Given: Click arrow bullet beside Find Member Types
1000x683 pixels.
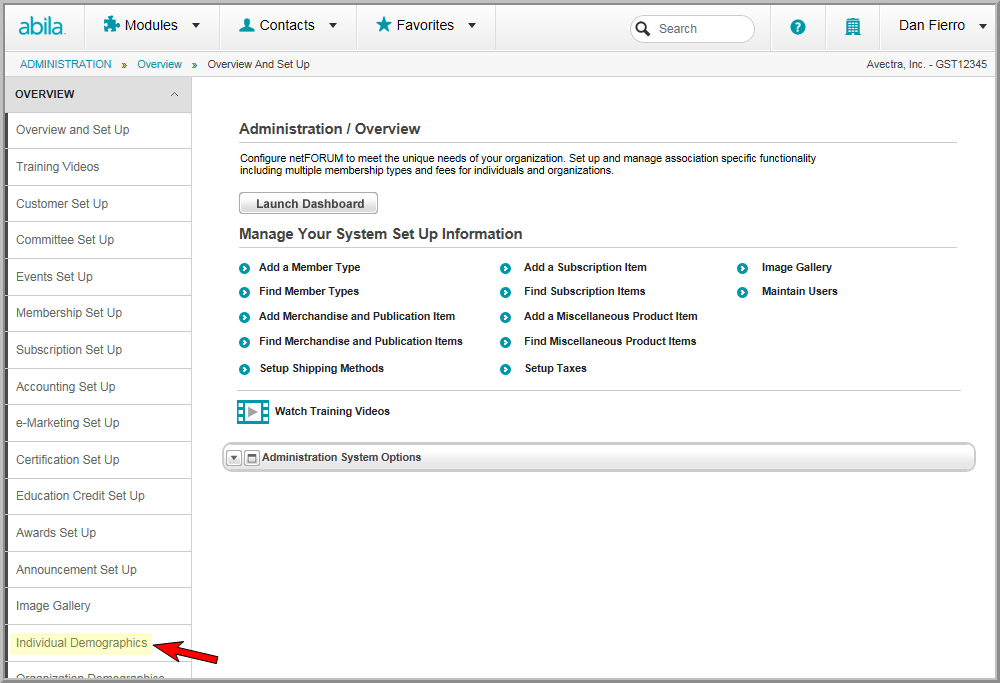Looking at the screenshot, I should tap(244, 292).
